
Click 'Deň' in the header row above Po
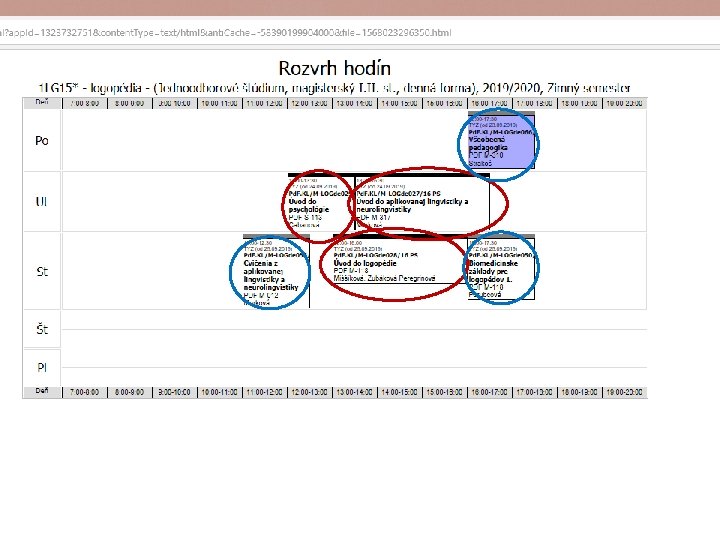point(42,102)
